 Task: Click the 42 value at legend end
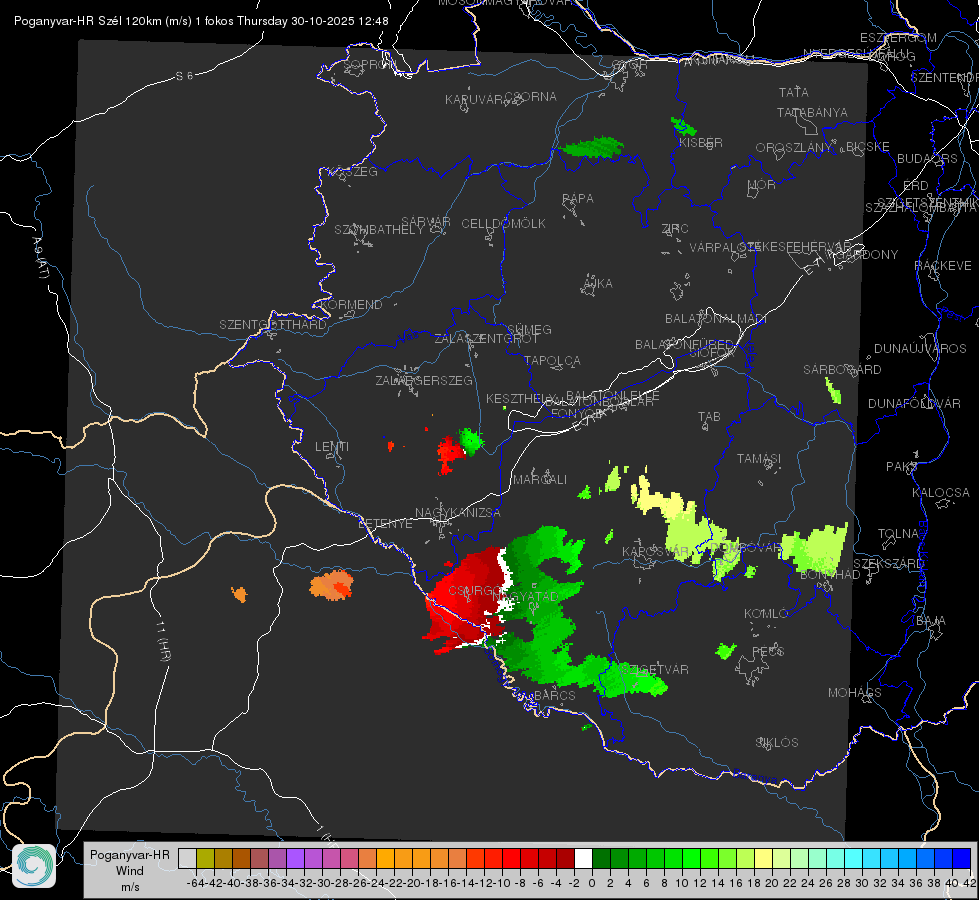[x=969, y=883]
